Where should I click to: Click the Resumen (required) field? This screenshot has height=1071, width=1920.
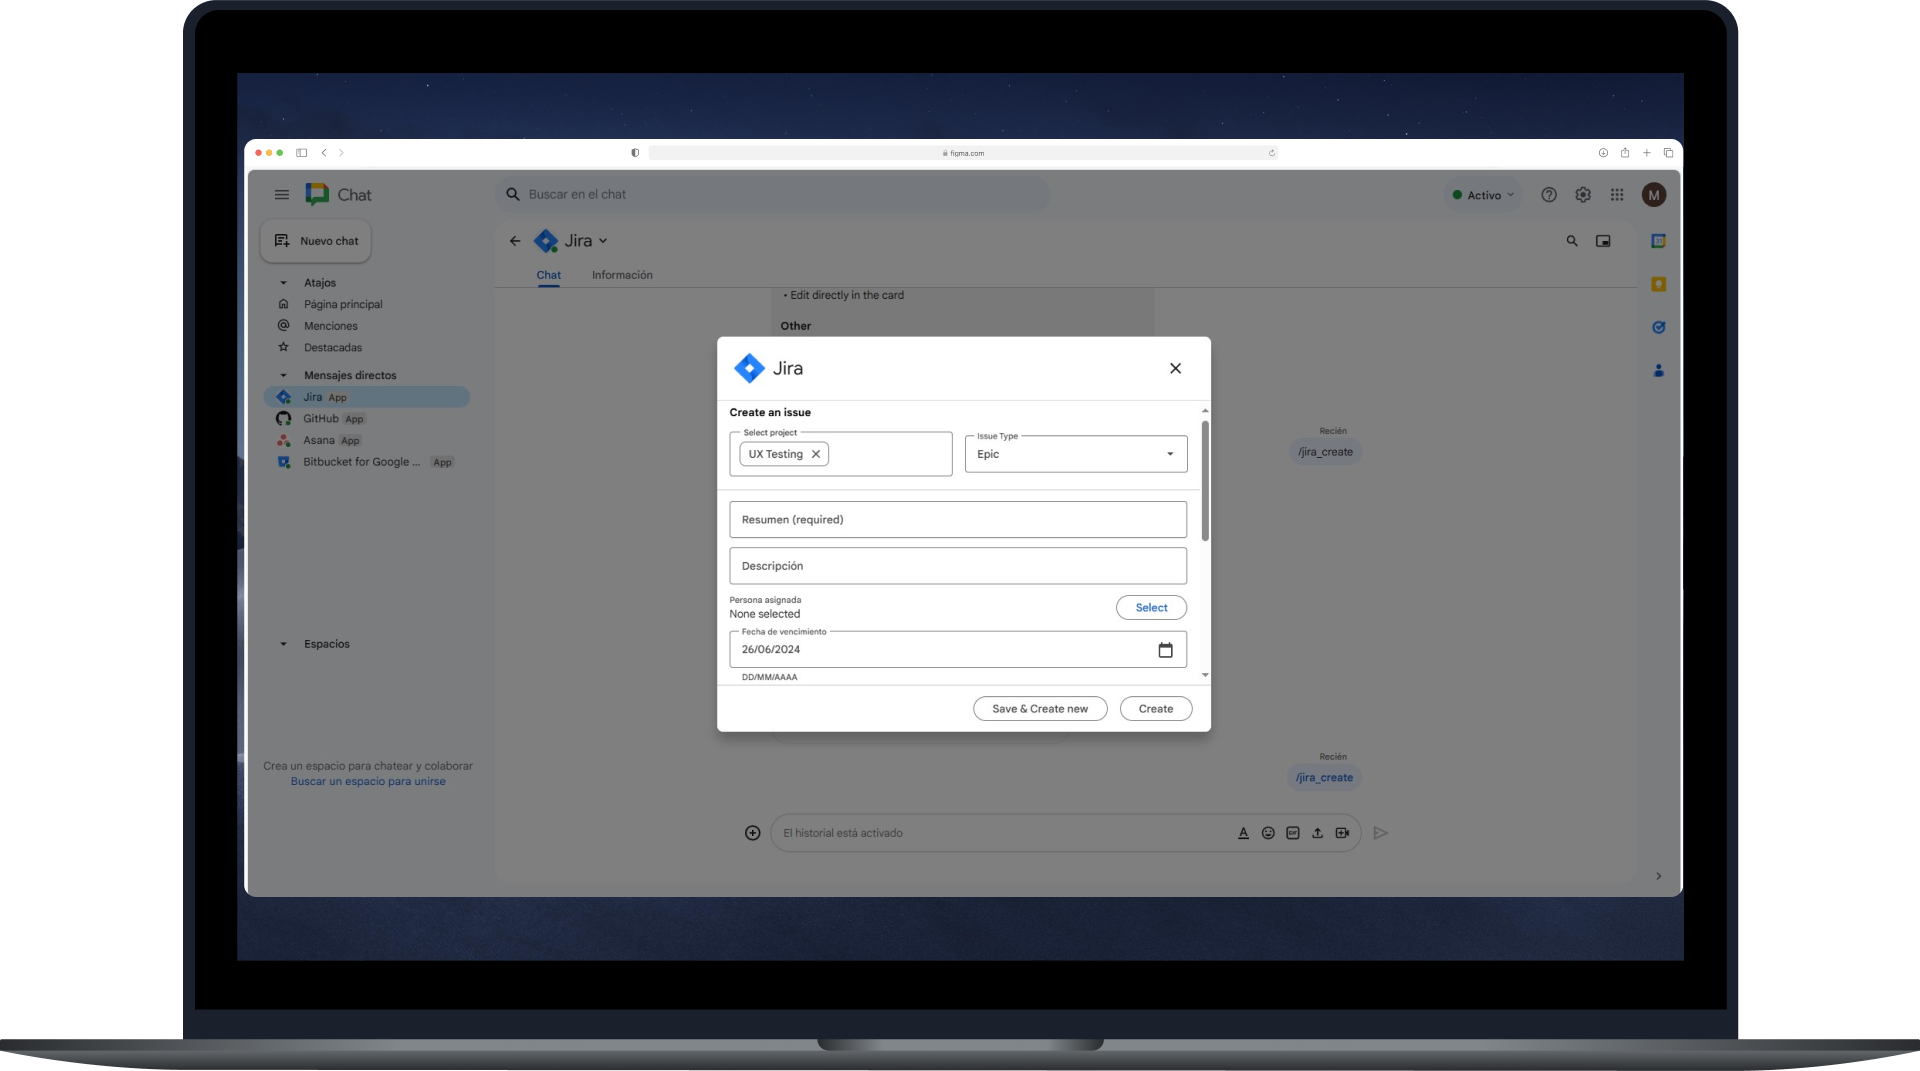pyautogui.click(x=958, y=520)
